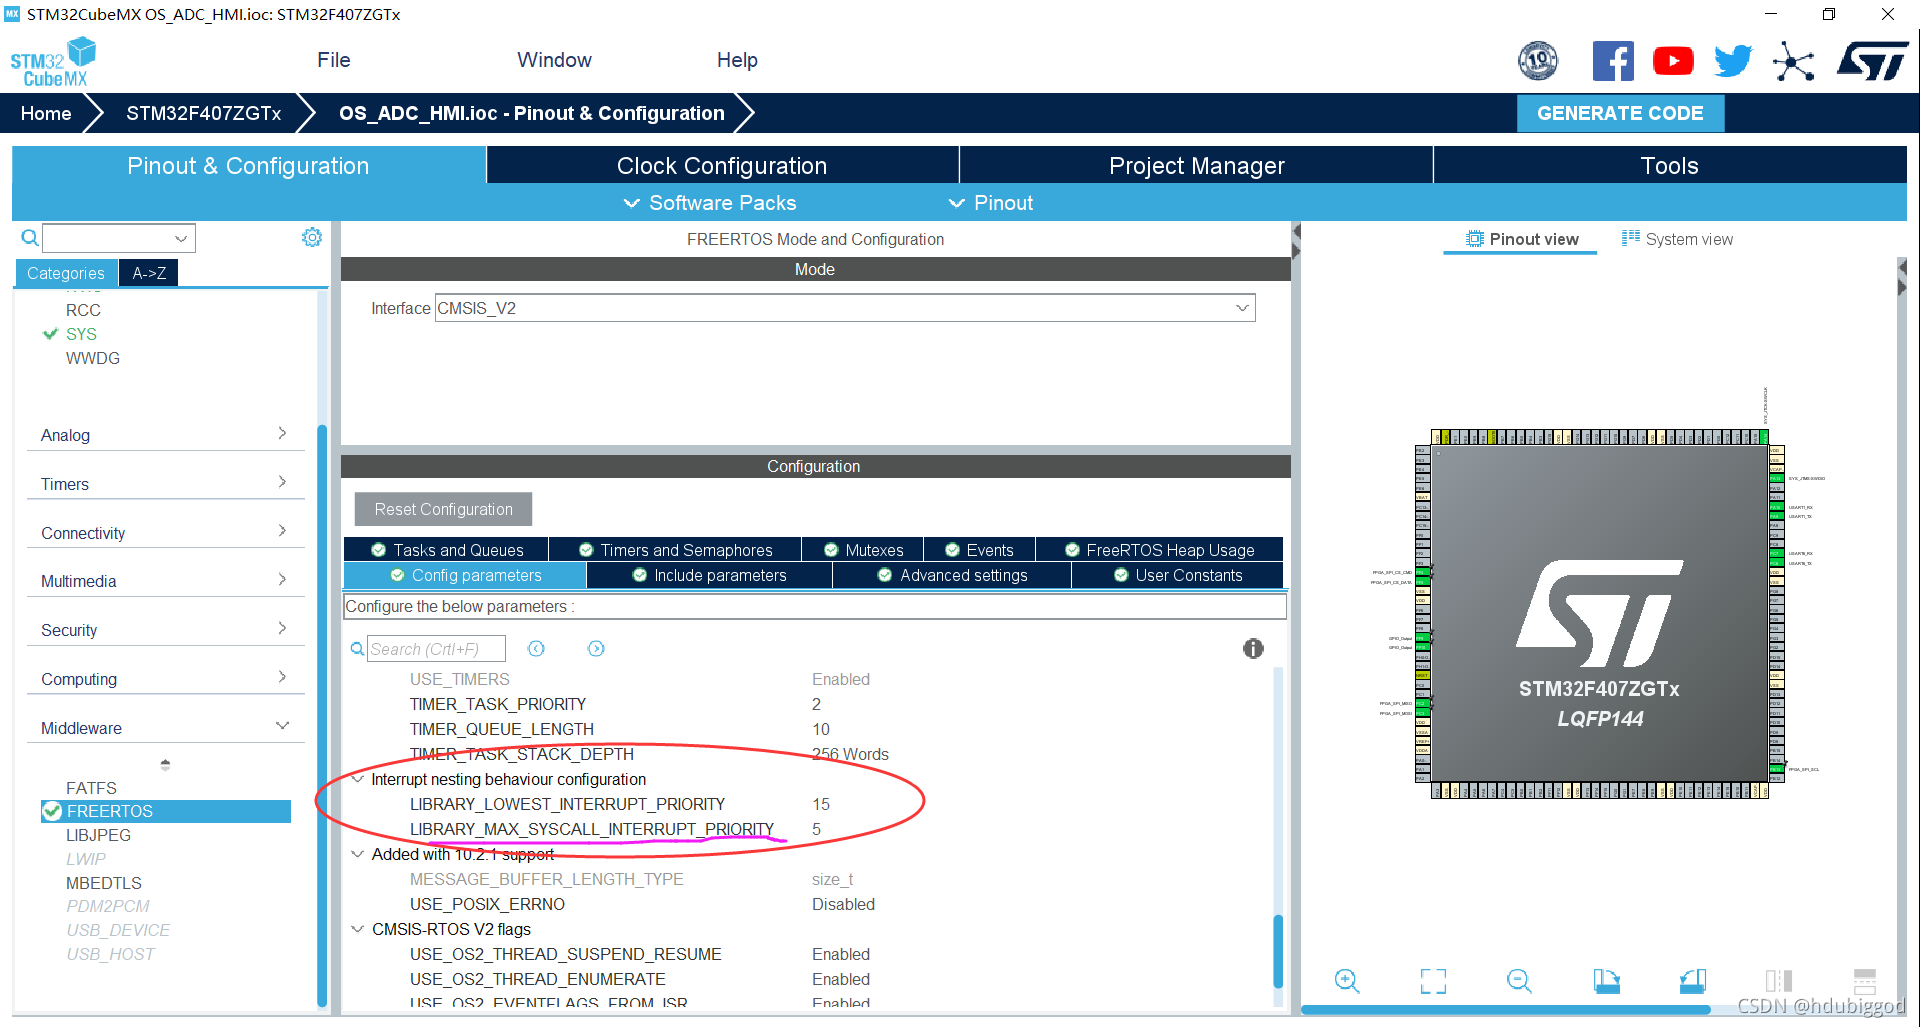Screen dimensions: 1920x1027
Task: Open the File menu
Action: (334, 60)
